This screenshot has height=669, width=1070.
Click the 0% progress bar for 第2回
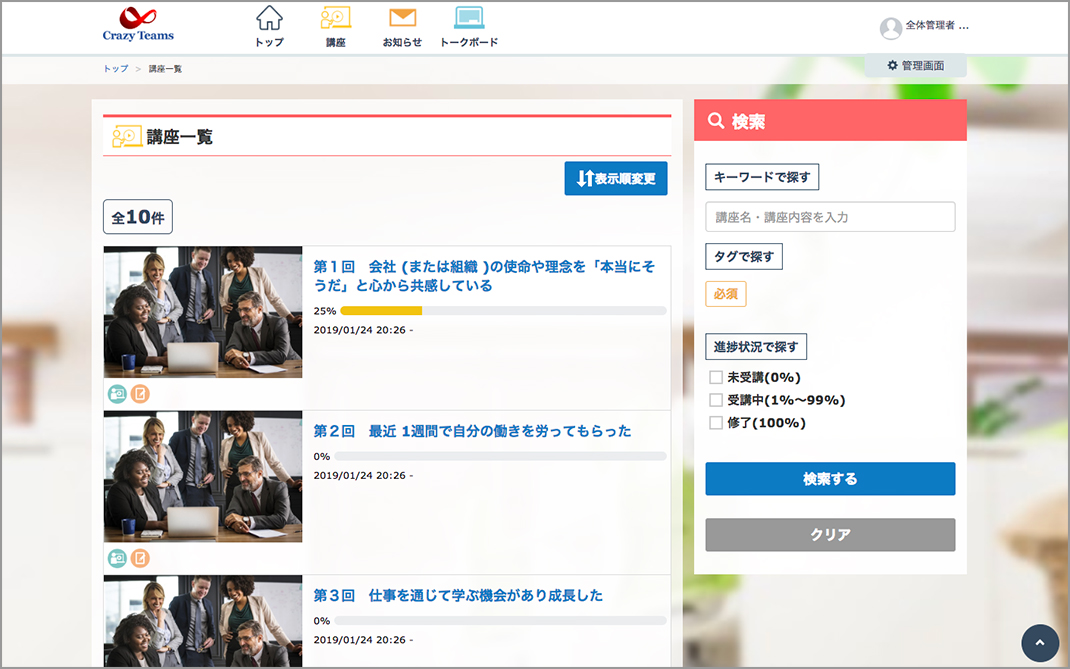click(500, 456)
